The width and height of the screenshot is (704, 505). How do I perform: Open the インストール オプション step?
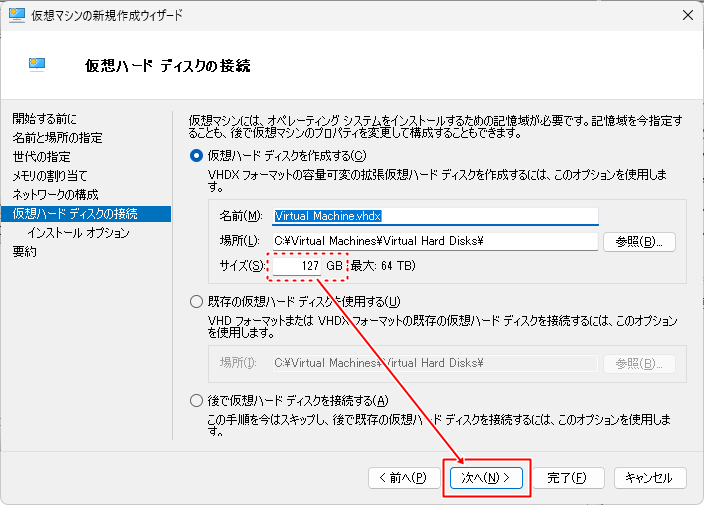click(x=78, y=233)
